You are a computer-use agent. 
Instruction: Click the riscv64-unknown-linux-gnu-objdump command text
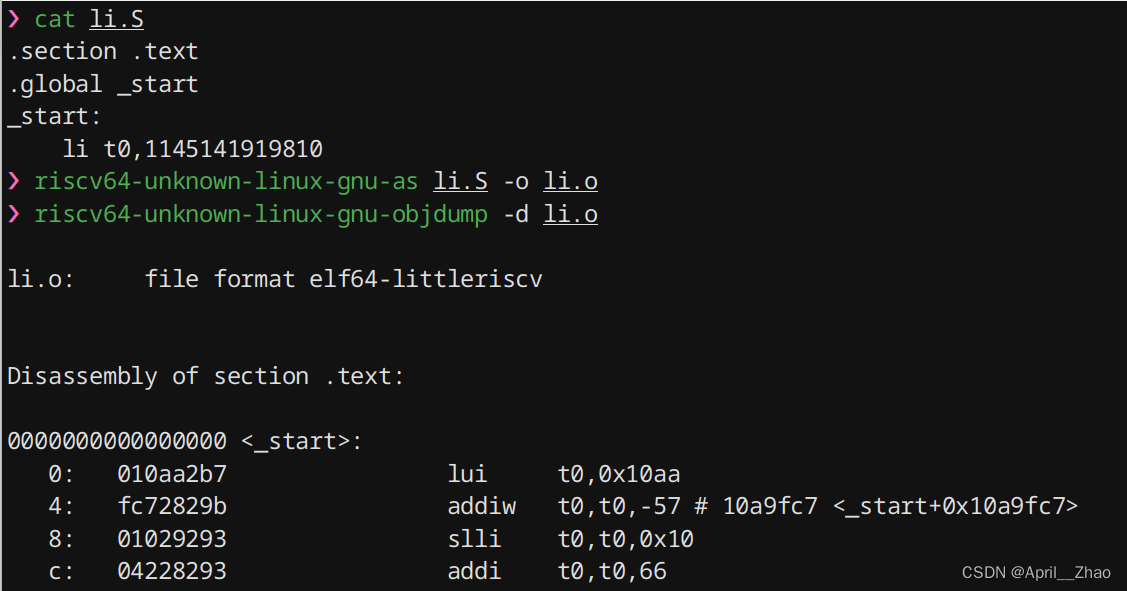point(261,214)
